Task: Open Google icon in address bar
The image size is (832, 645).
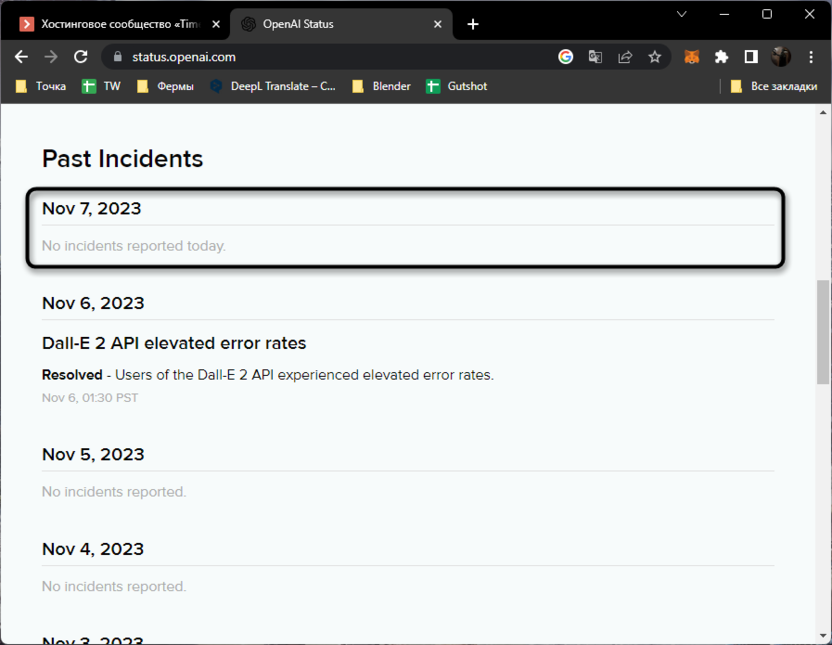Action: click(566, 57)
